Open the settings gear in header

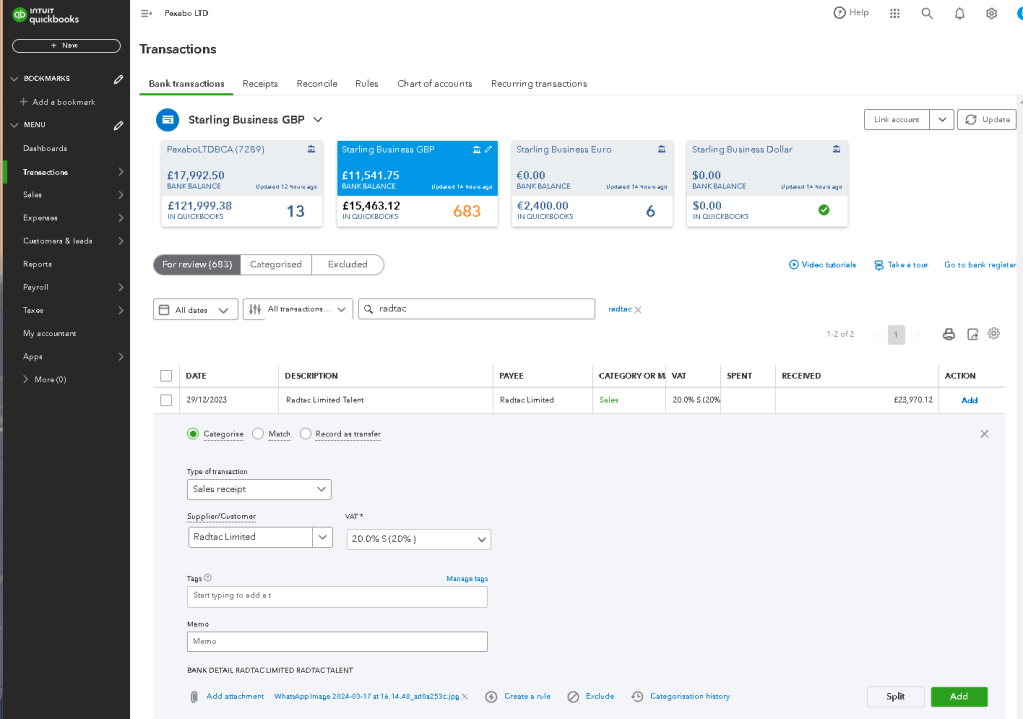coord(991,13)
